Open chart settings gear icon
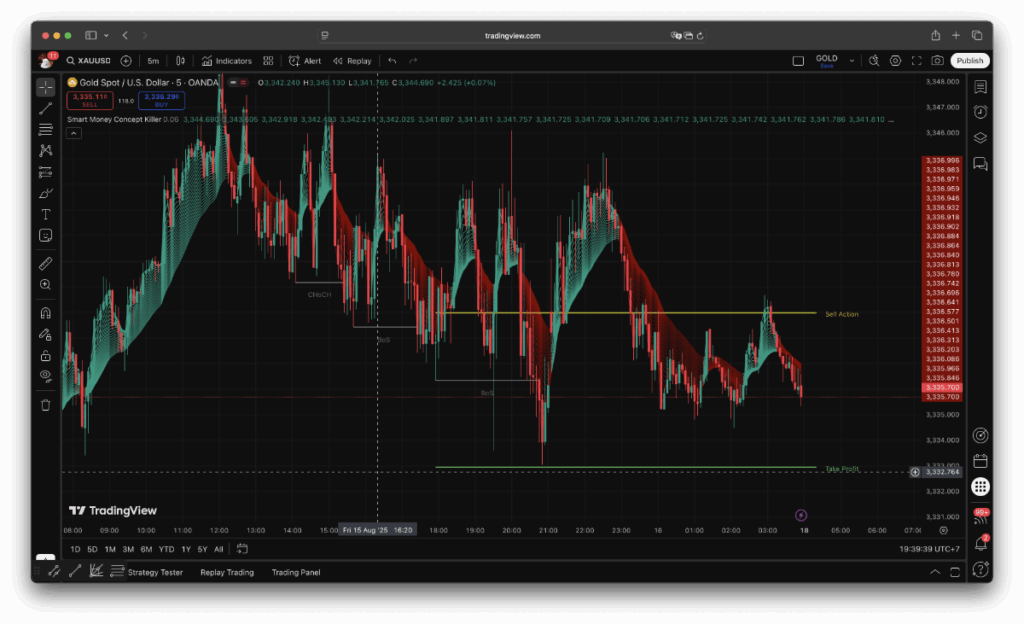The image size is (1024, 624). point(895,61)
